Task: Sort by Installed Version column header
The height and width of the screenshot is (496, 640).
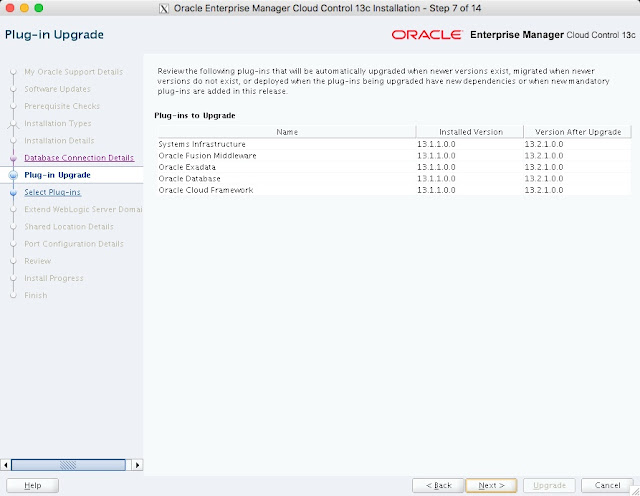Action: coord(470,132)
